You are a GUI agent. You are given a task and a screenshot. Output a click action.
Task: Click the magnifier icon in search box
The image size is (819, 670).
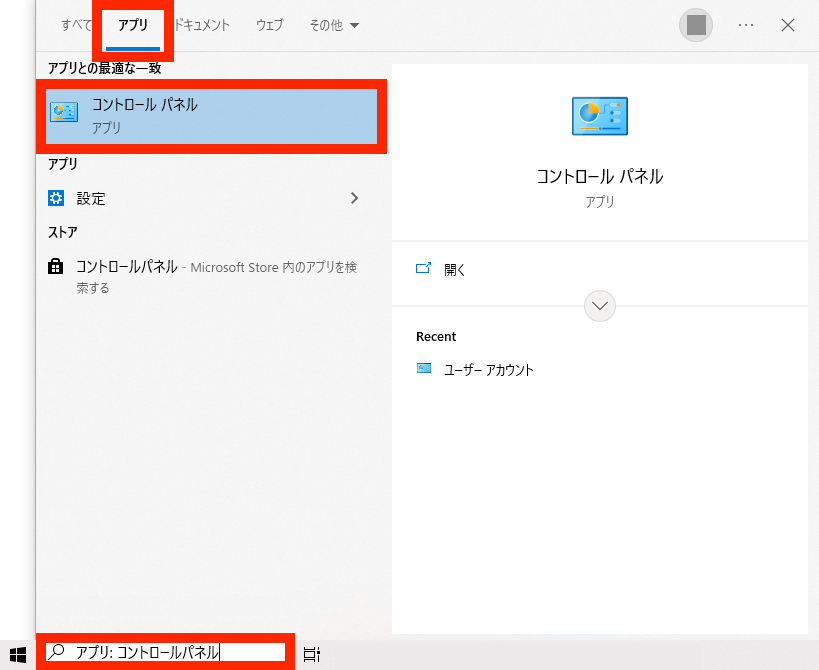click(x=56, y=652)
